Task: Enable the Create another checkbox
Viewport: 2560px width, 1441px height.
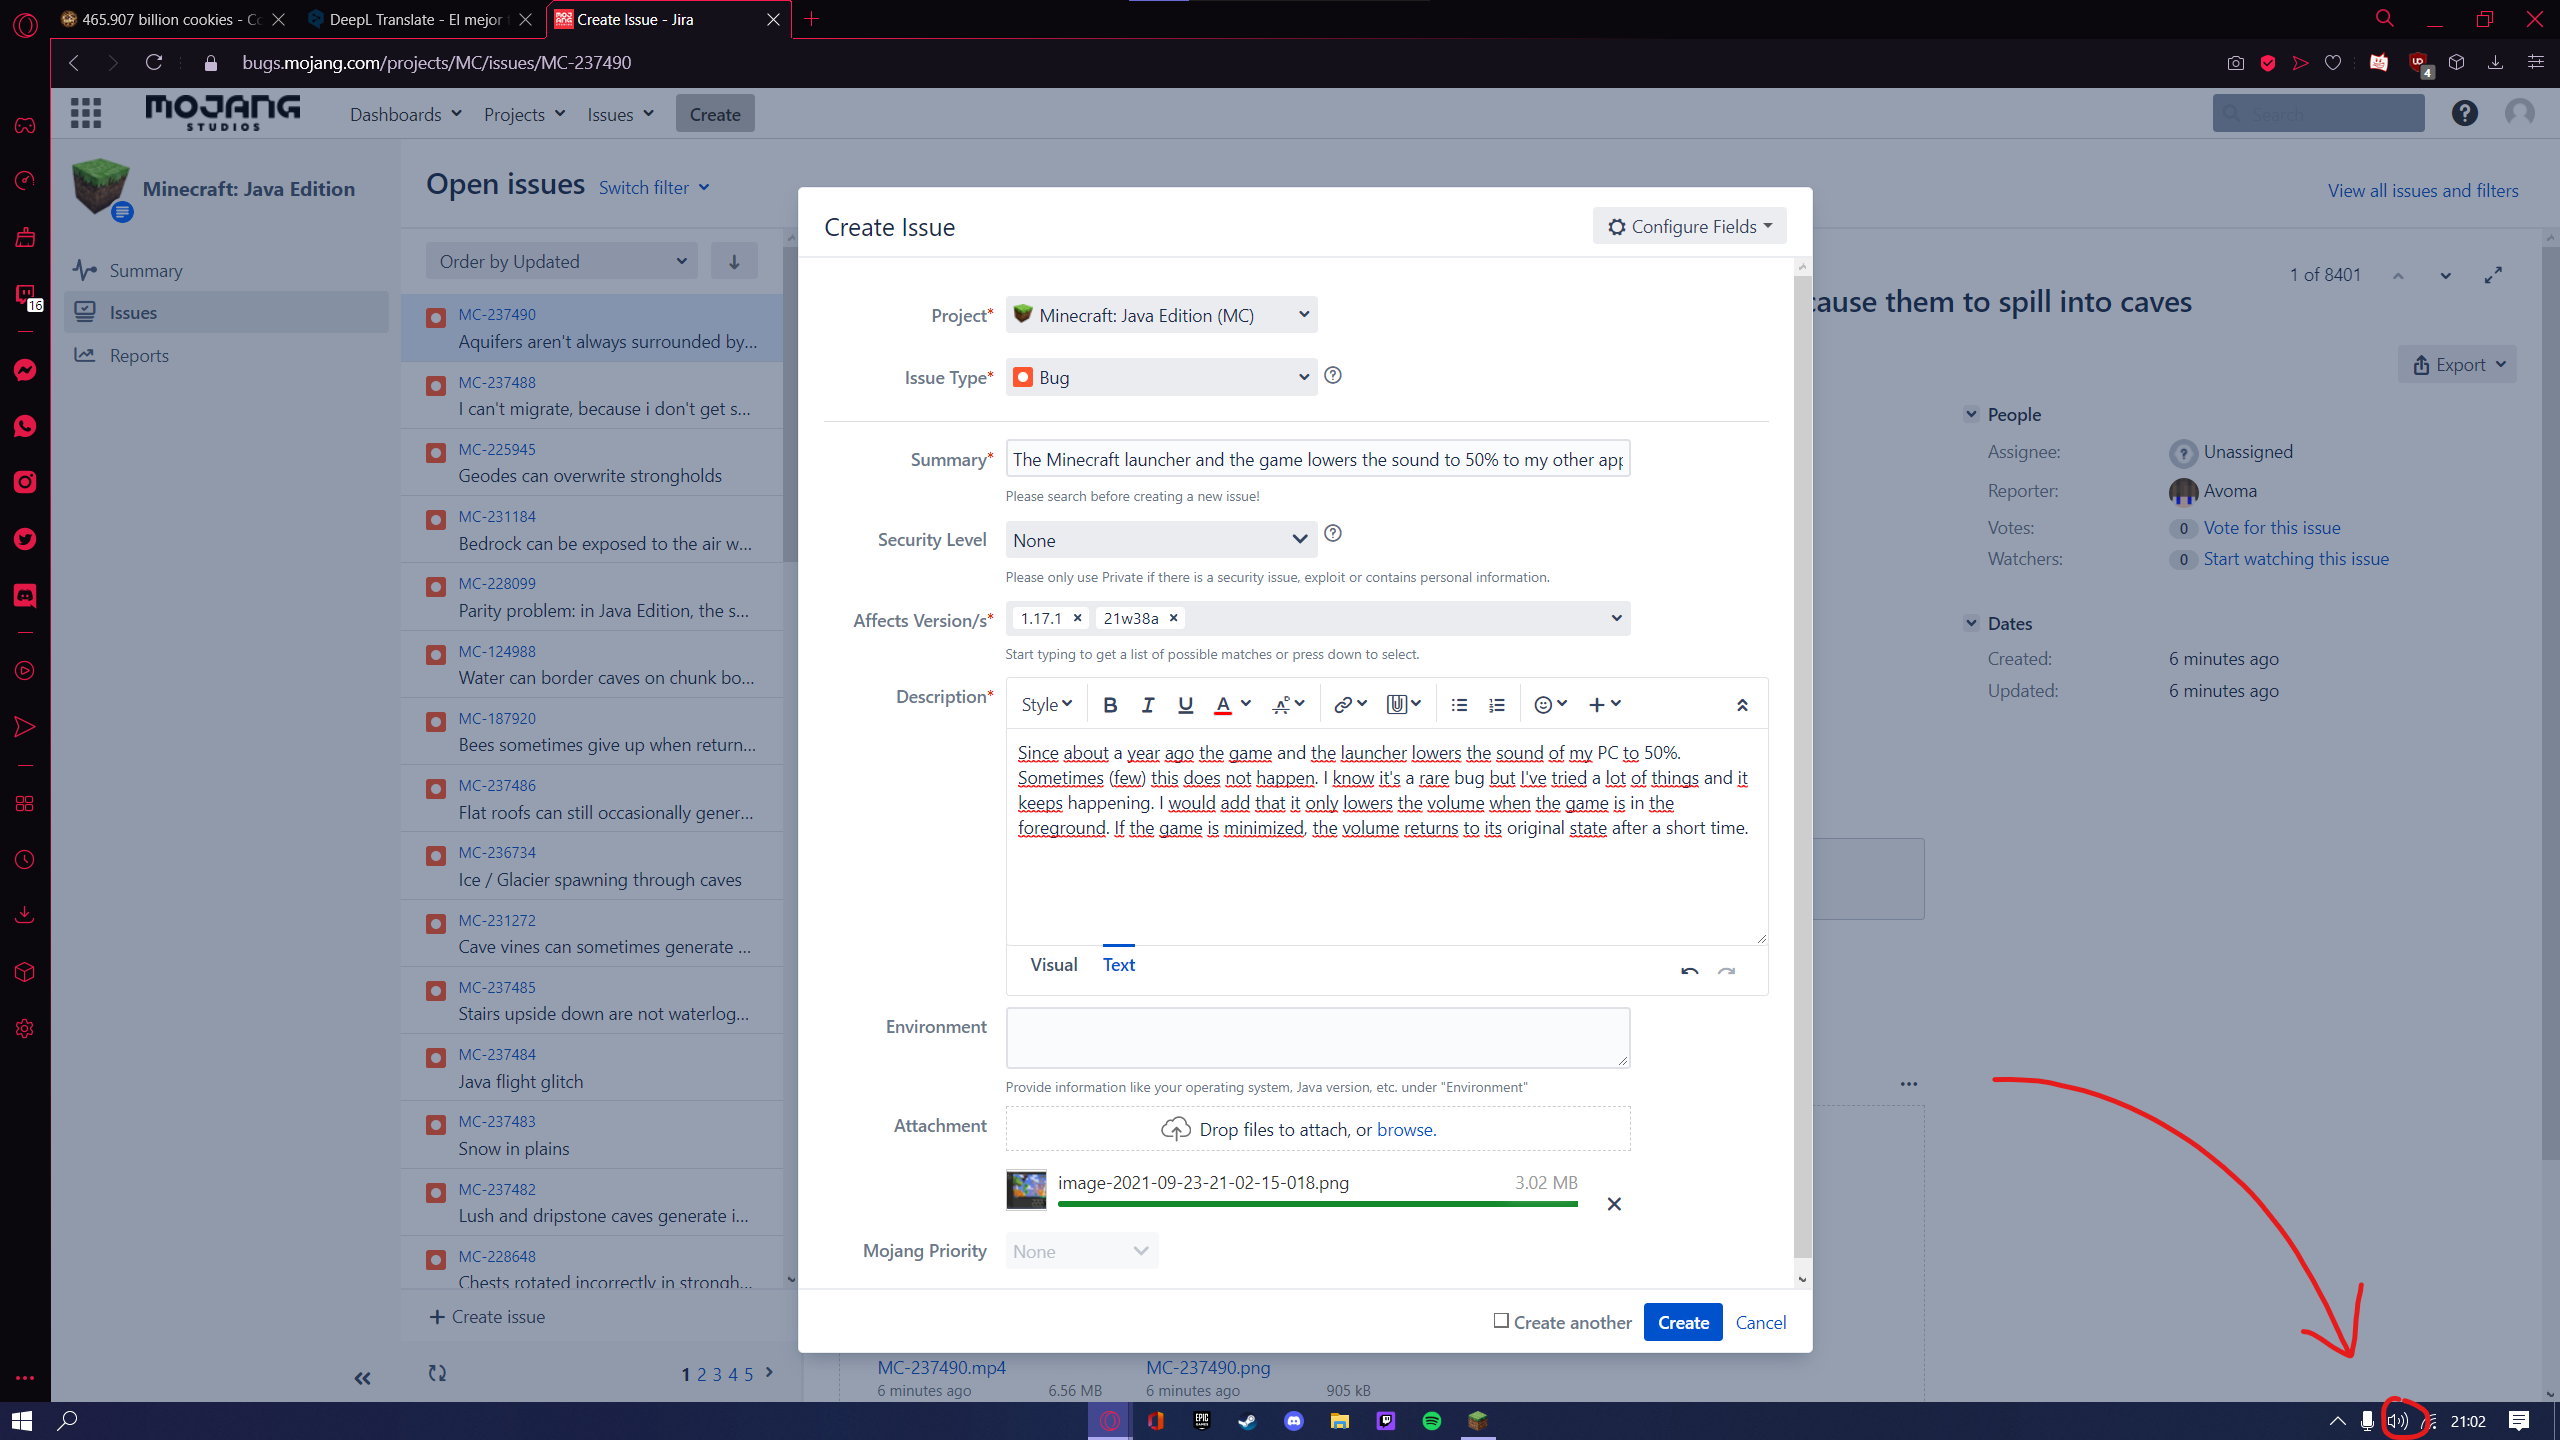Action: coord(1501,1321)
